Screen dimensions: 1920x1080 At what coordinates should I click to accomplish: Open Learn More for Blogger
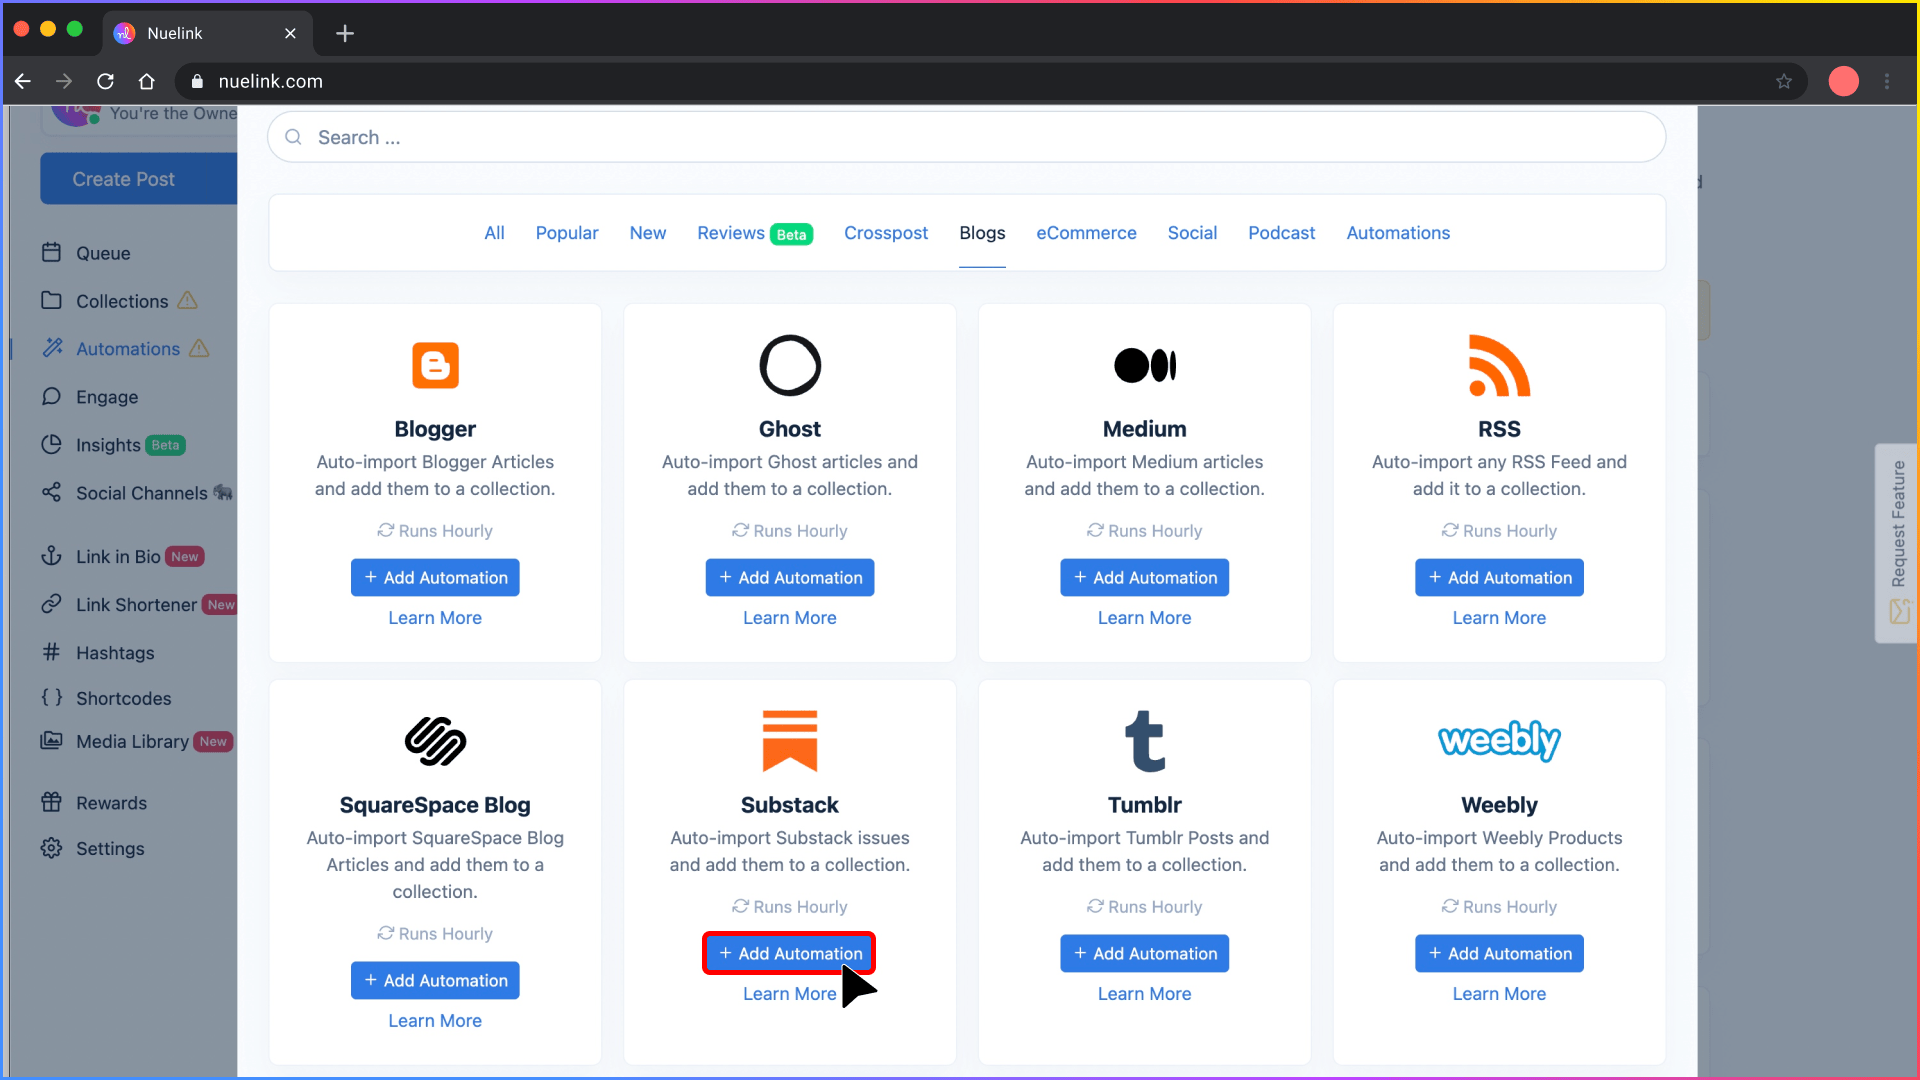(x=435, y=618)
